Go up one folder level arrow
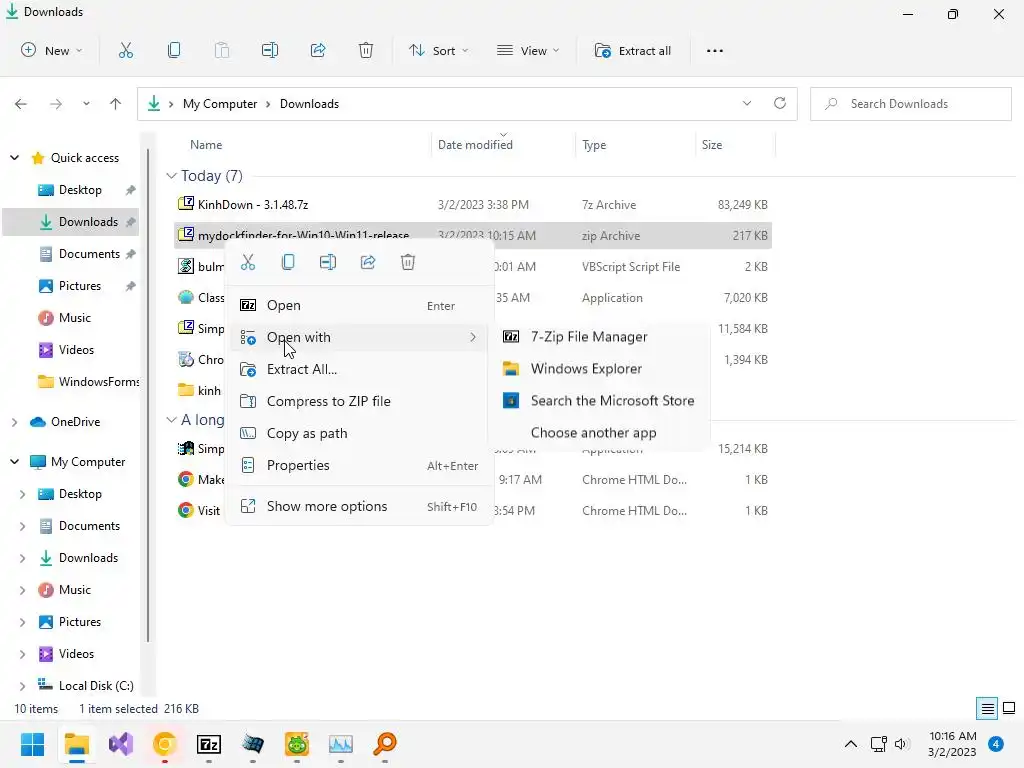Screen dimensions: 1024x768 pyautogui.click(x=116, y=104)
